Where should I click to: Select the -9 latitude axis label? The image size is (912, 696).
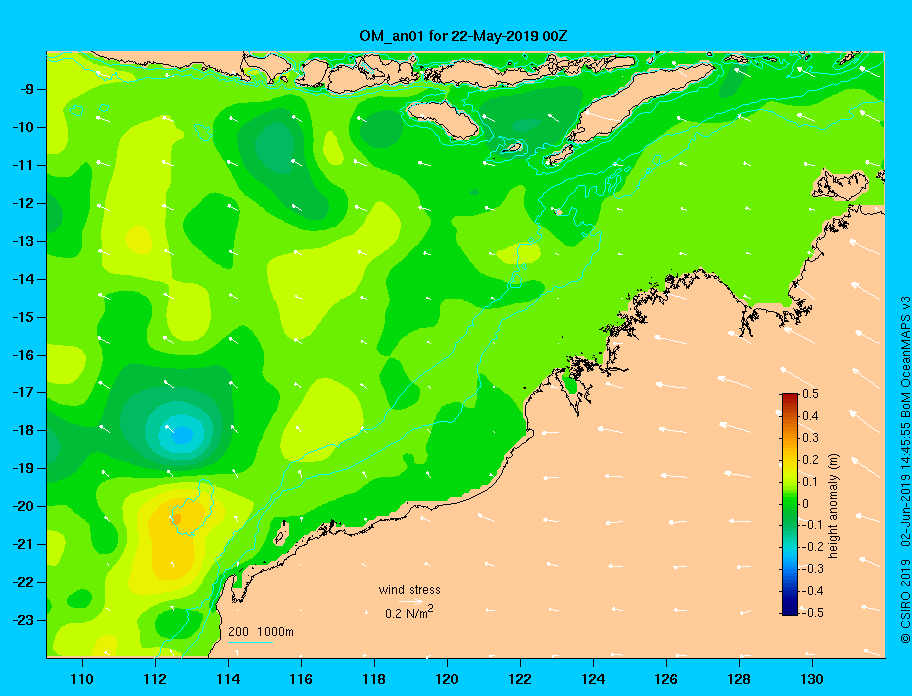pyautogui.click(x=27, y=90)
